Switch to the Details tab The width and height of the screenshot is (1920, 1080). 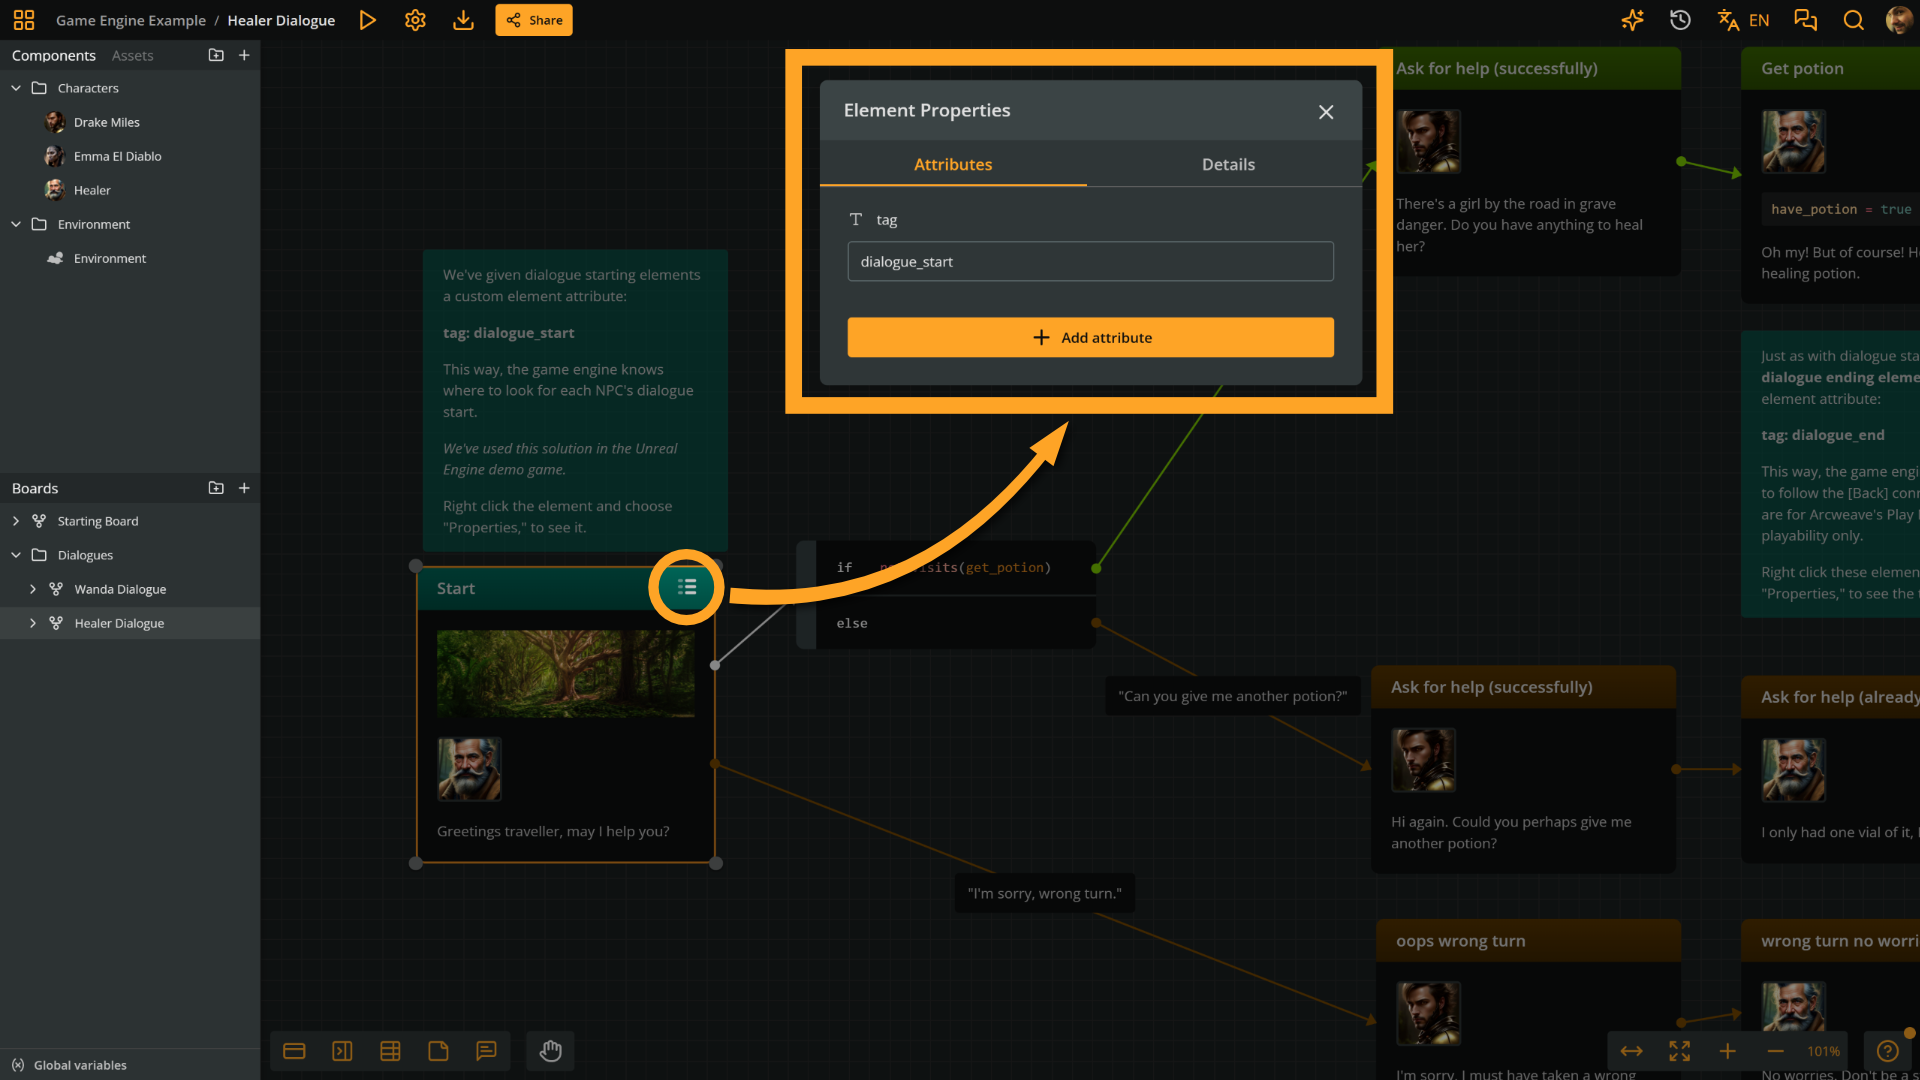click(x=1228, y=165)
